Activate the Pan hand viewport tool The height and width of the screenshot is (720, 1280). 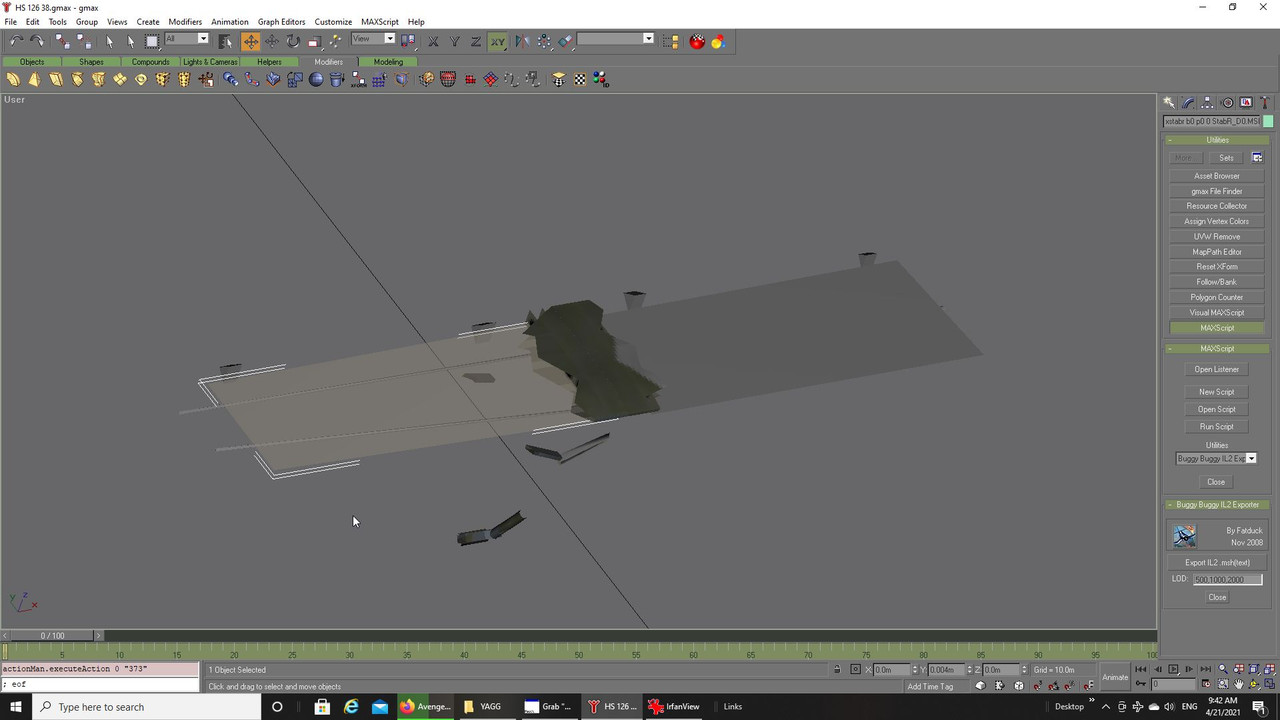click(1239, 684)
